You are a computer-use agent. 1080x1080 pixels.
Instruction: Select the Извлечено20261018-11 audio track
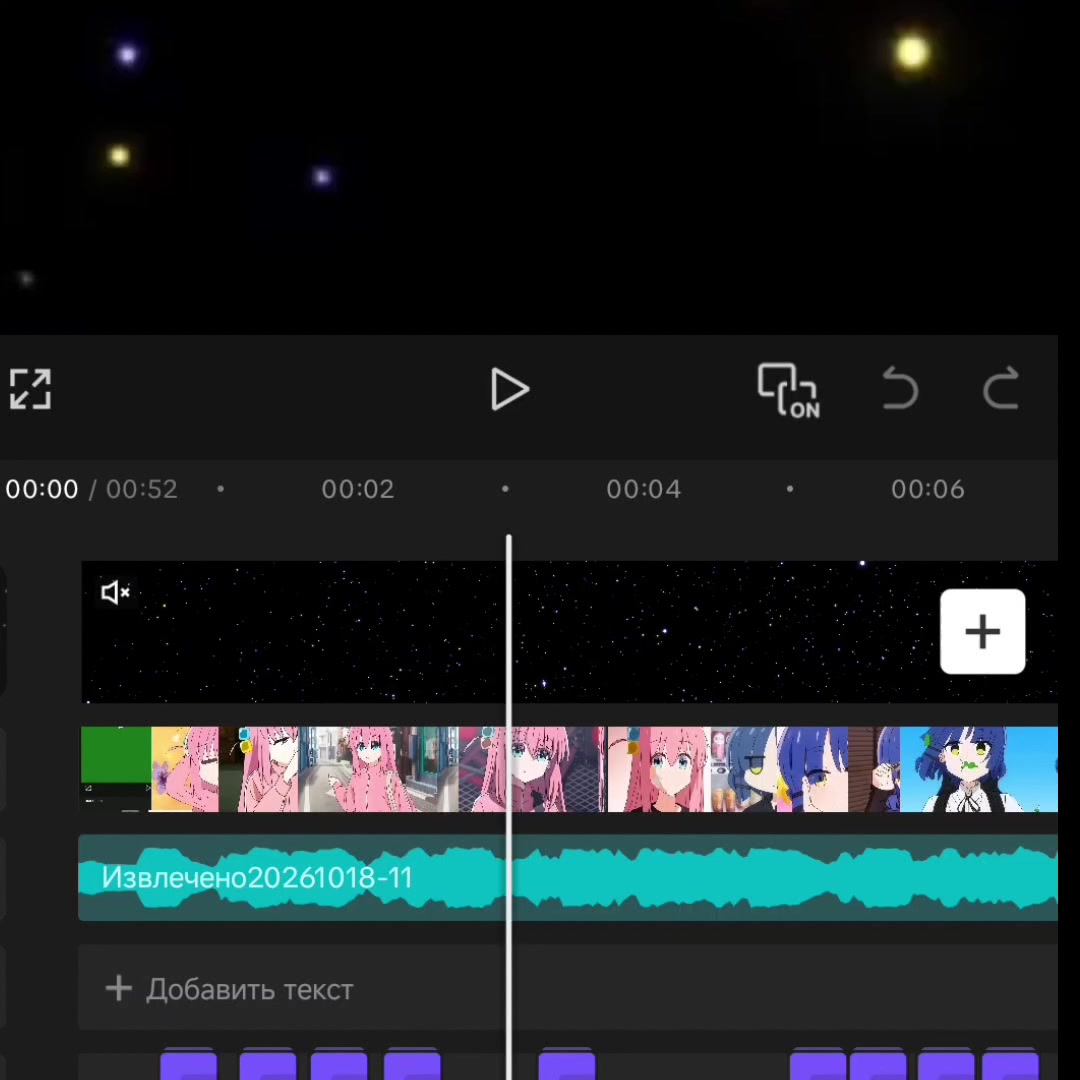click(x=568, y=878)
